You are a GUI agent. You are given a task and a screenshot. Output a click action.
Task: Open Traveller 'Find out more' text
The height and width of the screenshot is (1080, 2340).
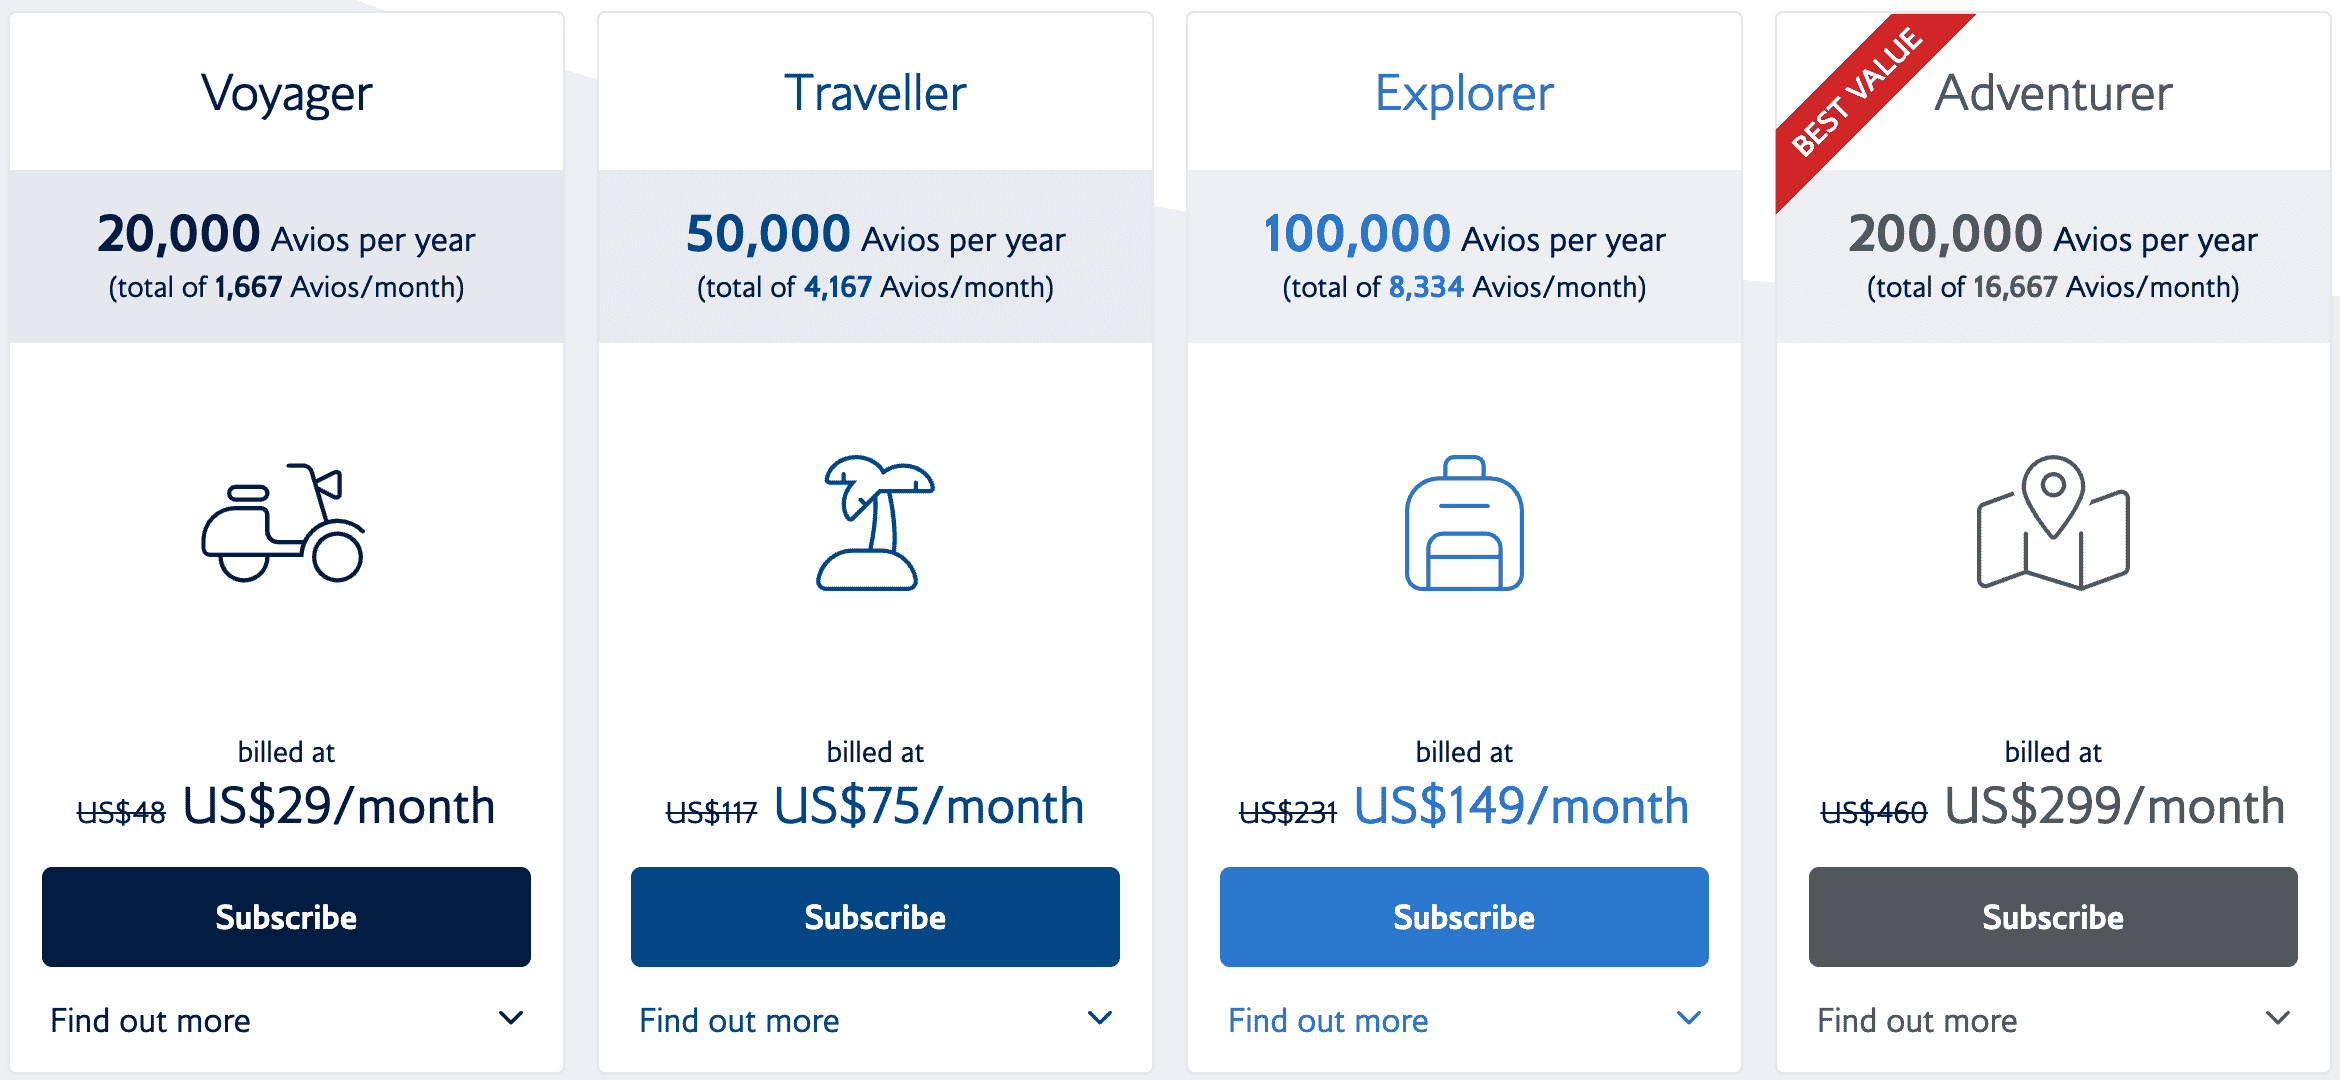point(739,1021)
